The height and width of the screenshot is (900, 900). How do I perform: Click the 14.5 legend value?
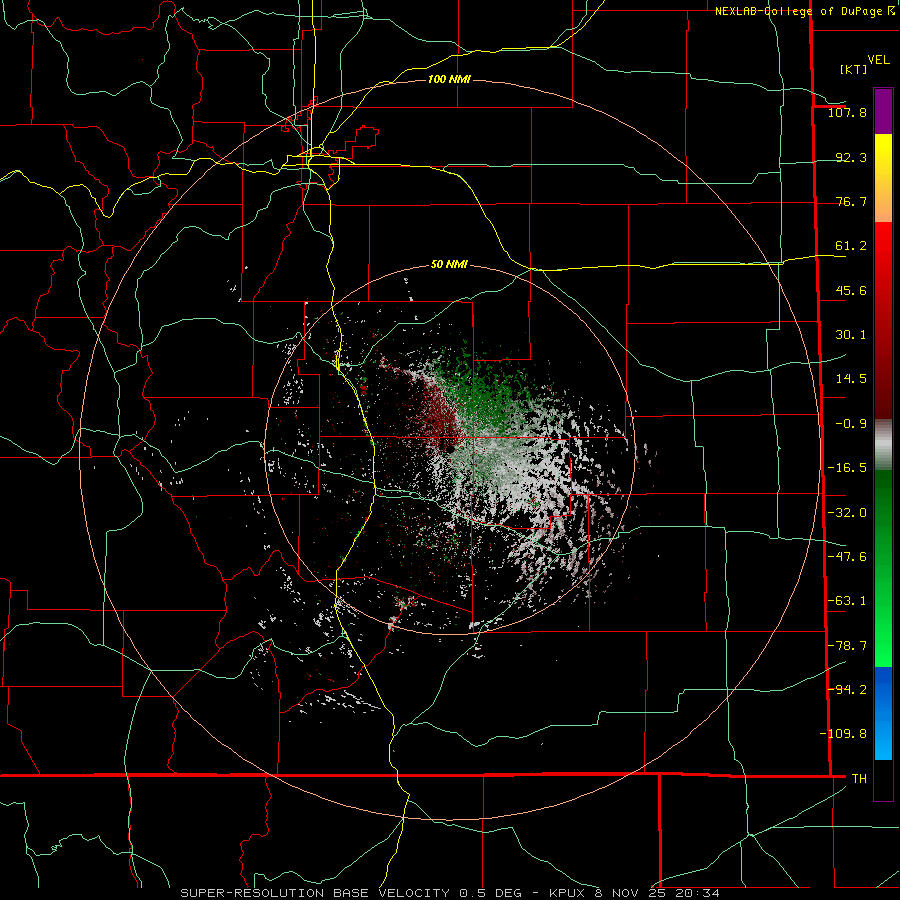pos(851,379)
